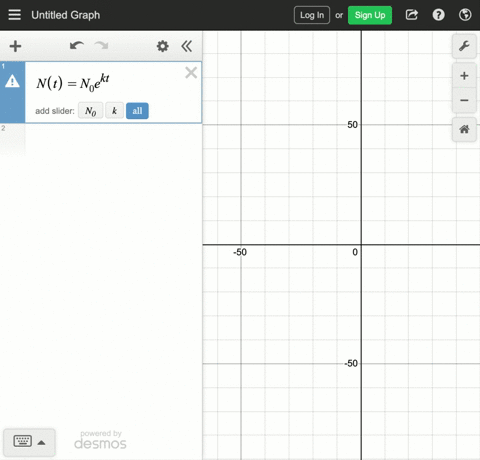Open expression list settings gear
The height and width of the screenshot is (460, 480).
[x=162, y=46]
